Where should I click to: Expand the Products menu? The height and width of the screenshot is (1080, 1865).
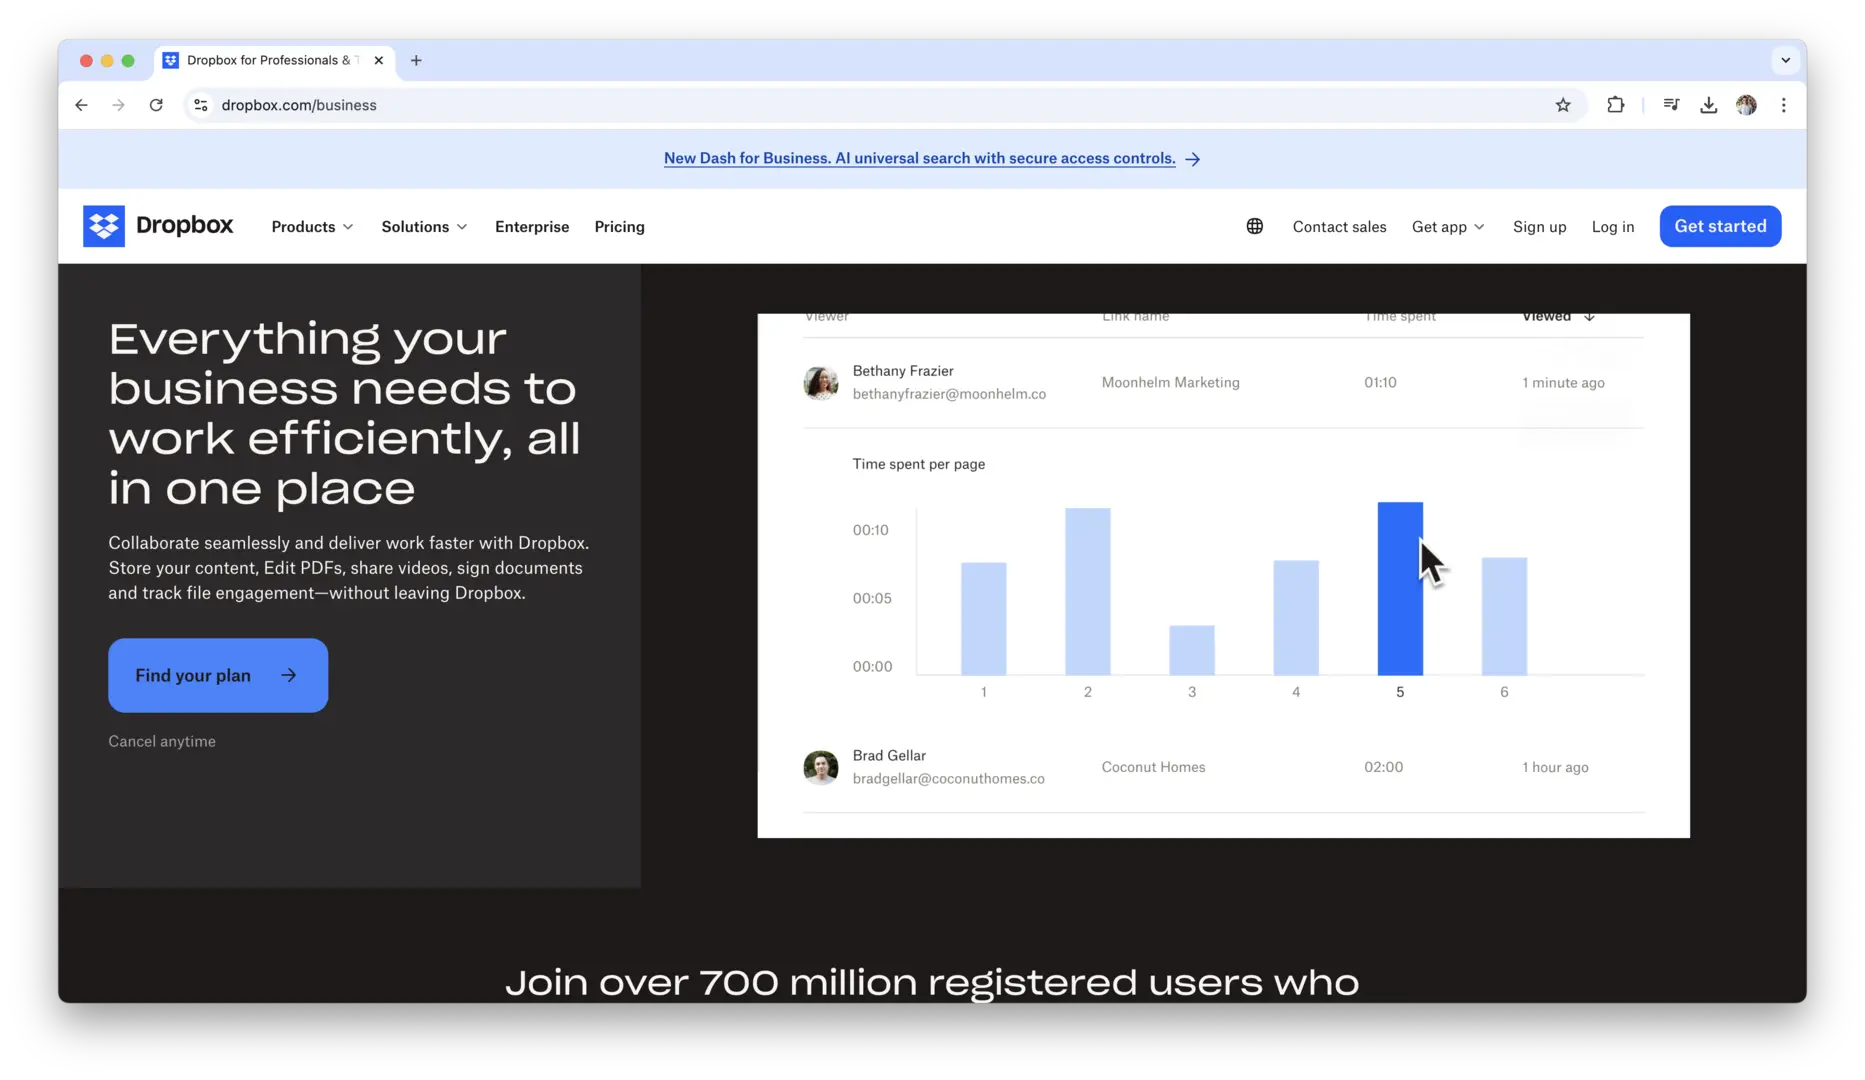click(312, 227)
